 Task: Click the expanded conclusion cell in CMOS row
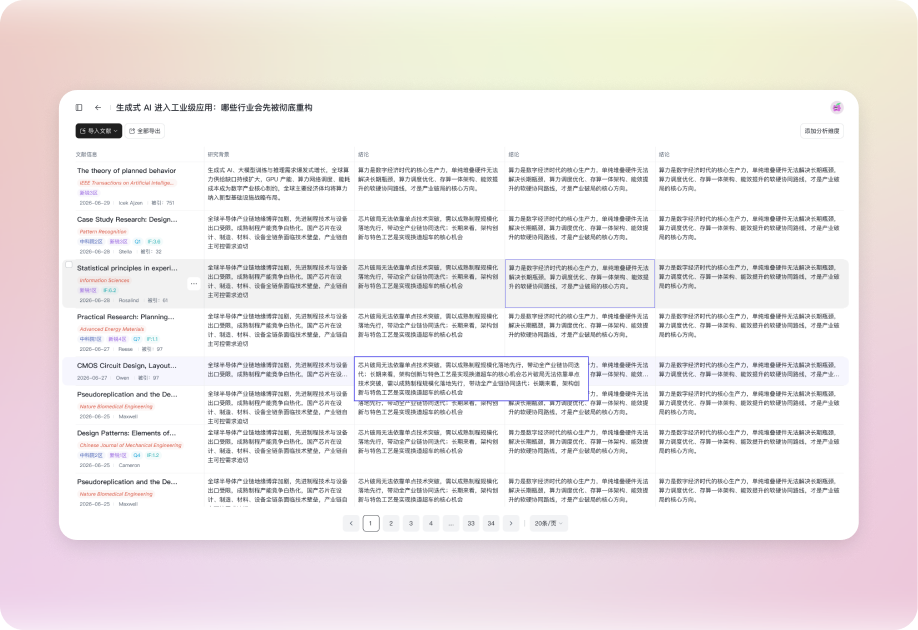pos(471,379)
